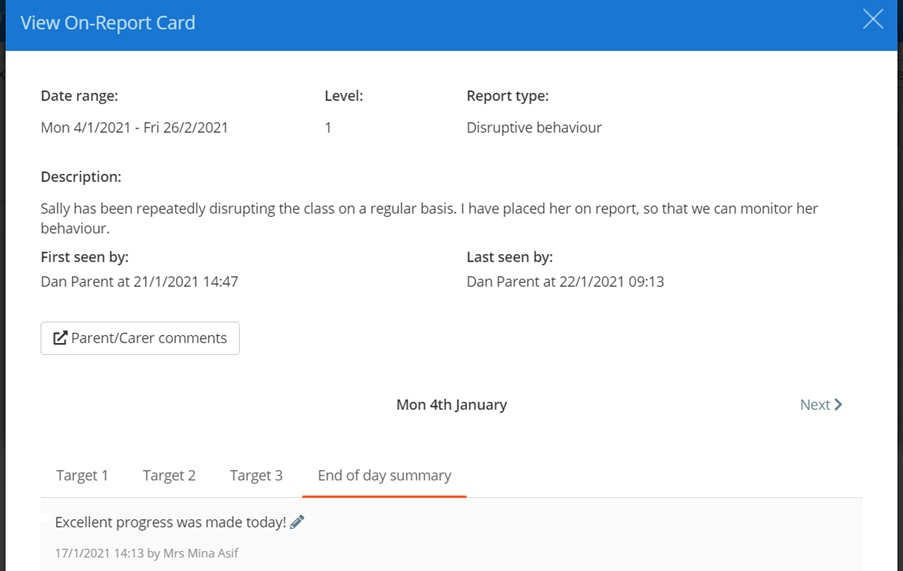Screen dimensions: 903x571
Task: Switch to the Target 2 tab
Action: 169,475
